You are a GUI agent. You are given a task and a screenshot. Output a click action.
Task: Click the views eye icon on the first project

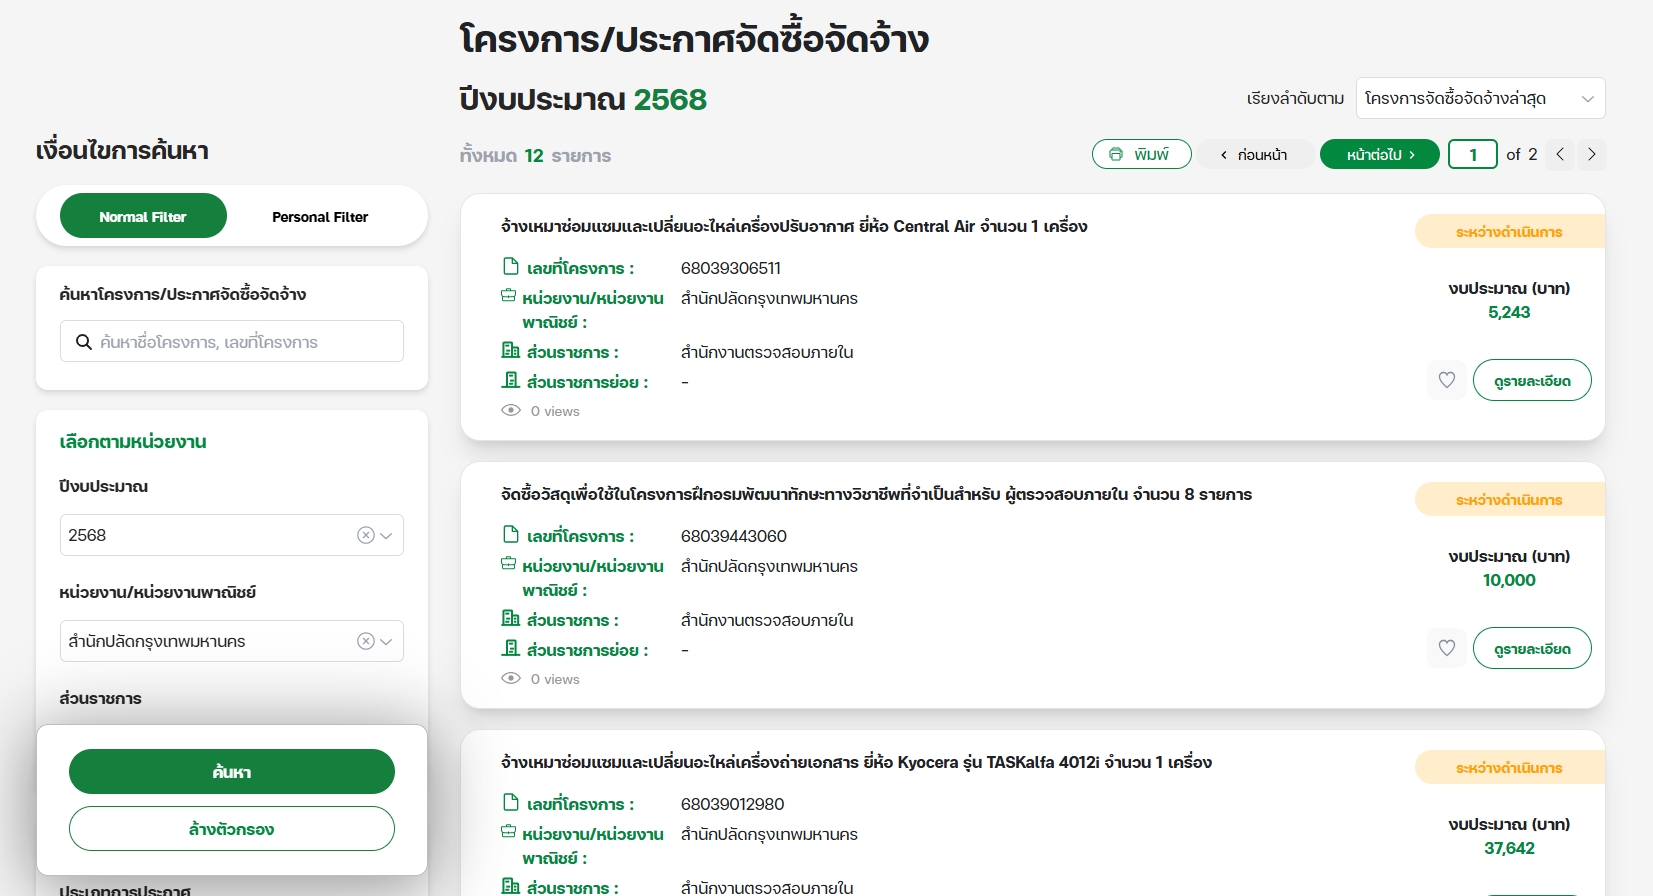511,411
